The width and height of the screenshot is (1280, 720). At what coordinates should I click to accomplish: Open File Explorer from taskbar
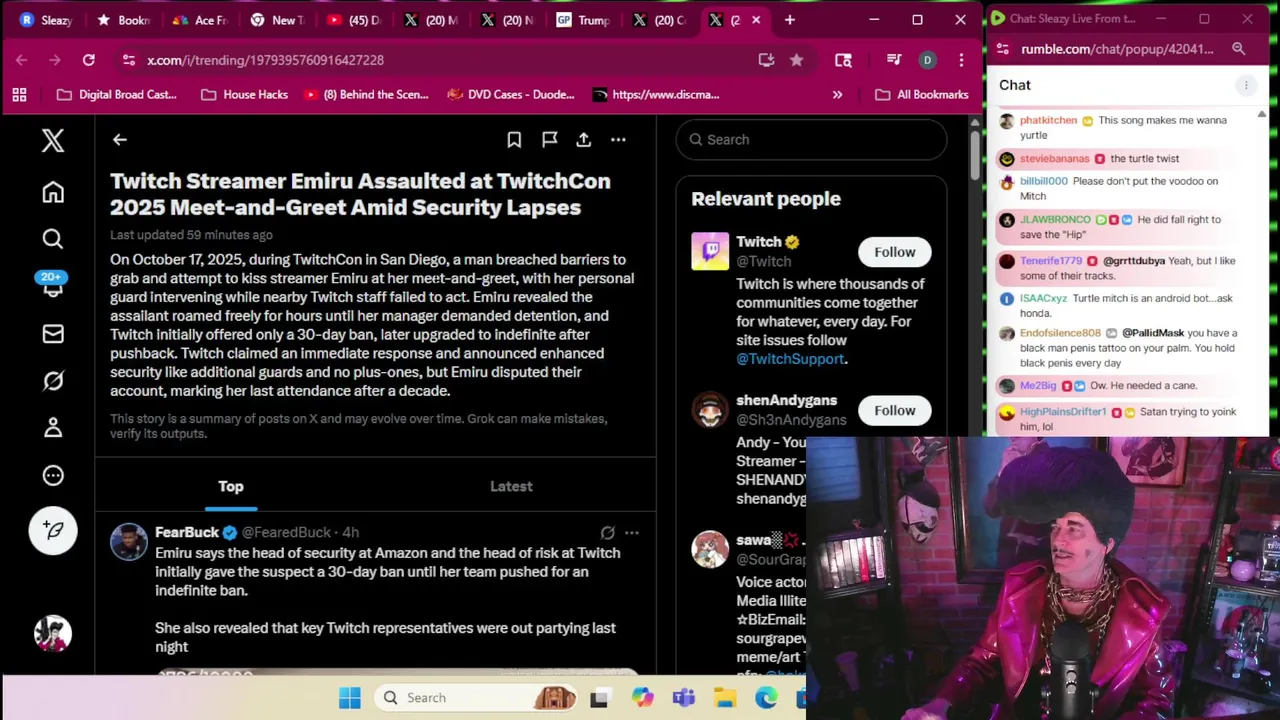point(725,698)
